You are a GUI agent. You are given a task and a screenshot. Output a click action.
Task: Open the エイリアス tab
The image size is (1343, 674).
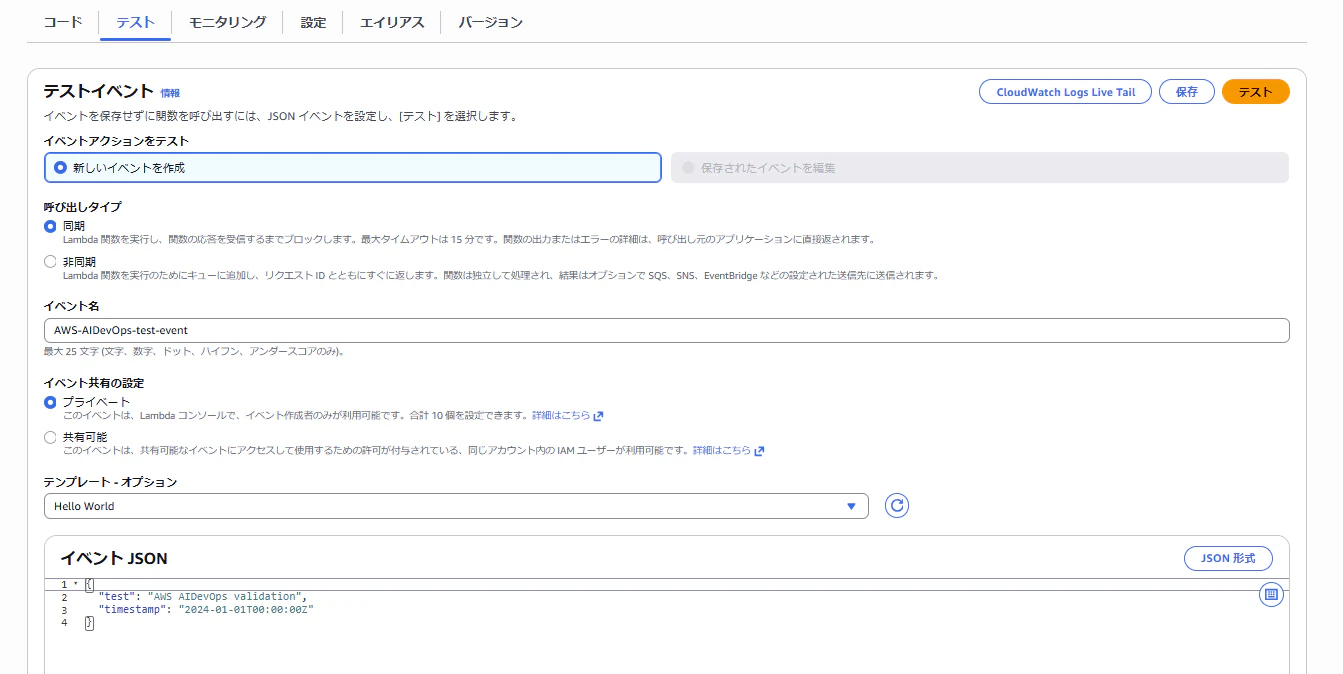click(392, 22)
